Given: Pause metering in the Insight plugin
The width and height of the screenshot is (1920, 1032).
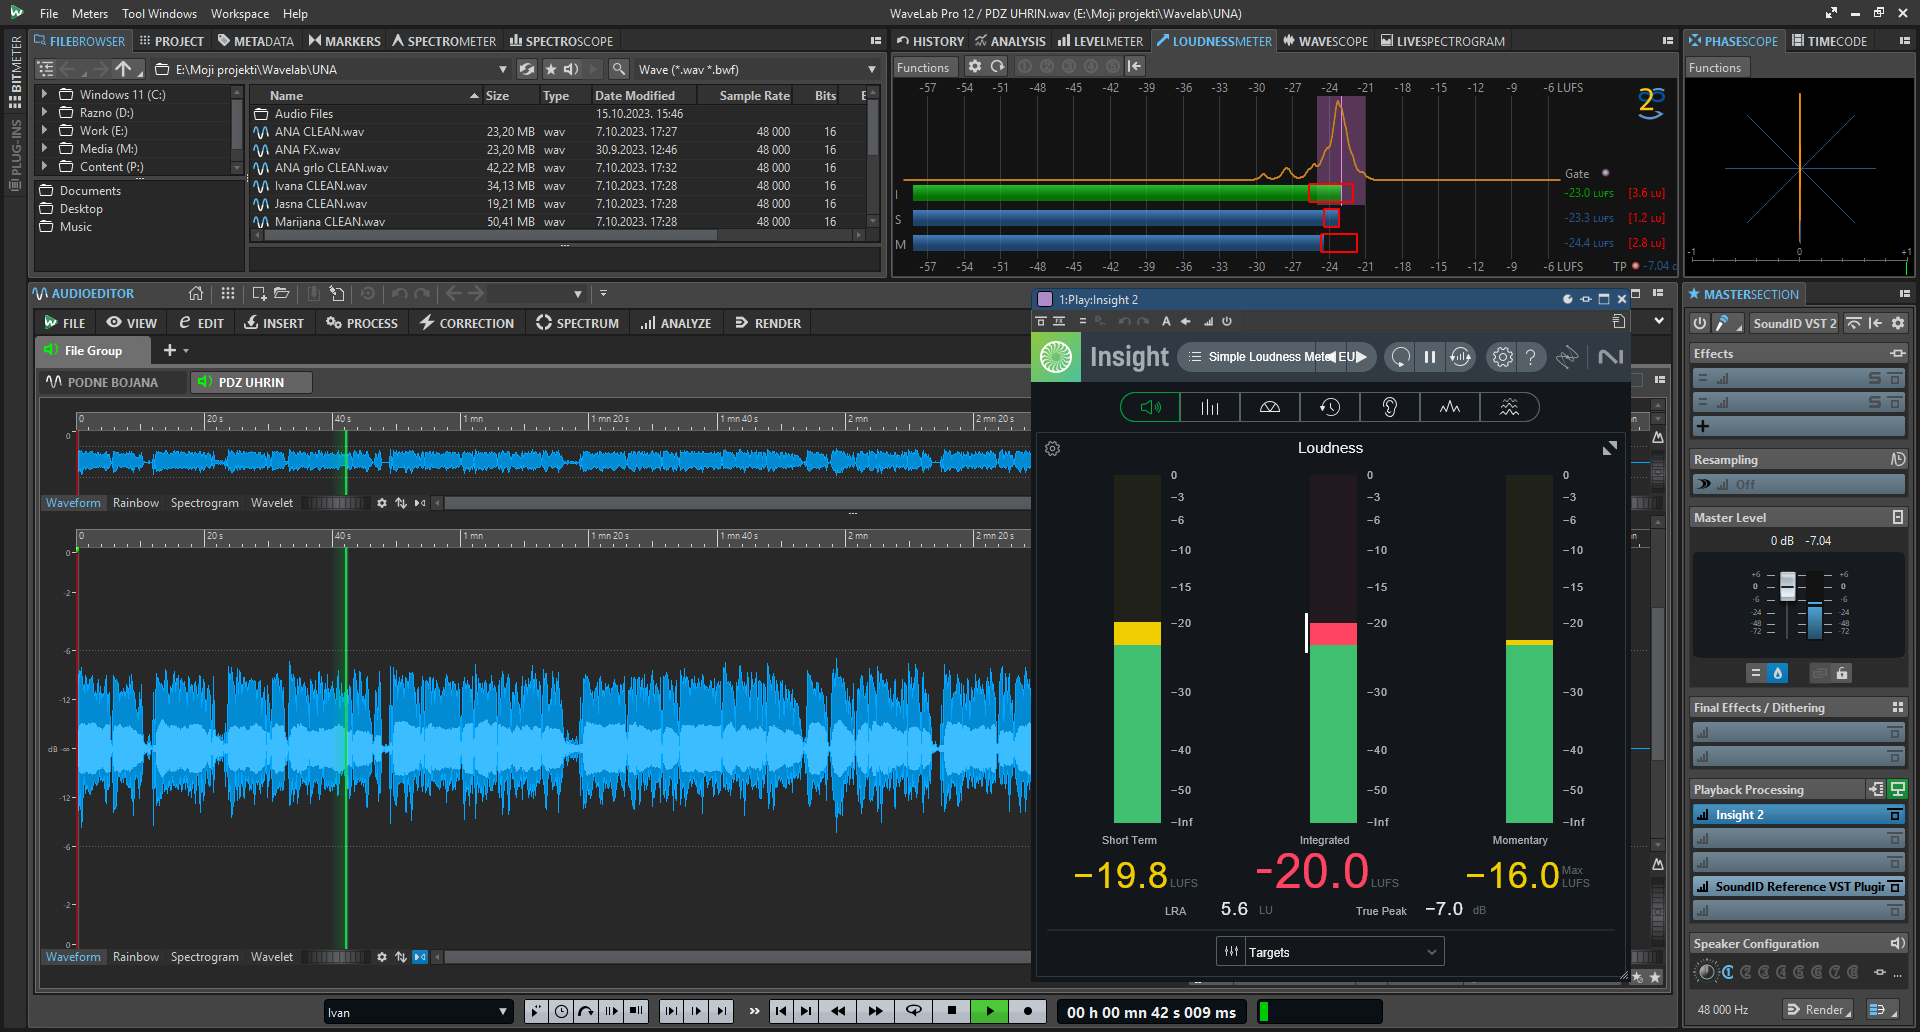Looking at the screenshot, I should click(1430, 357).
